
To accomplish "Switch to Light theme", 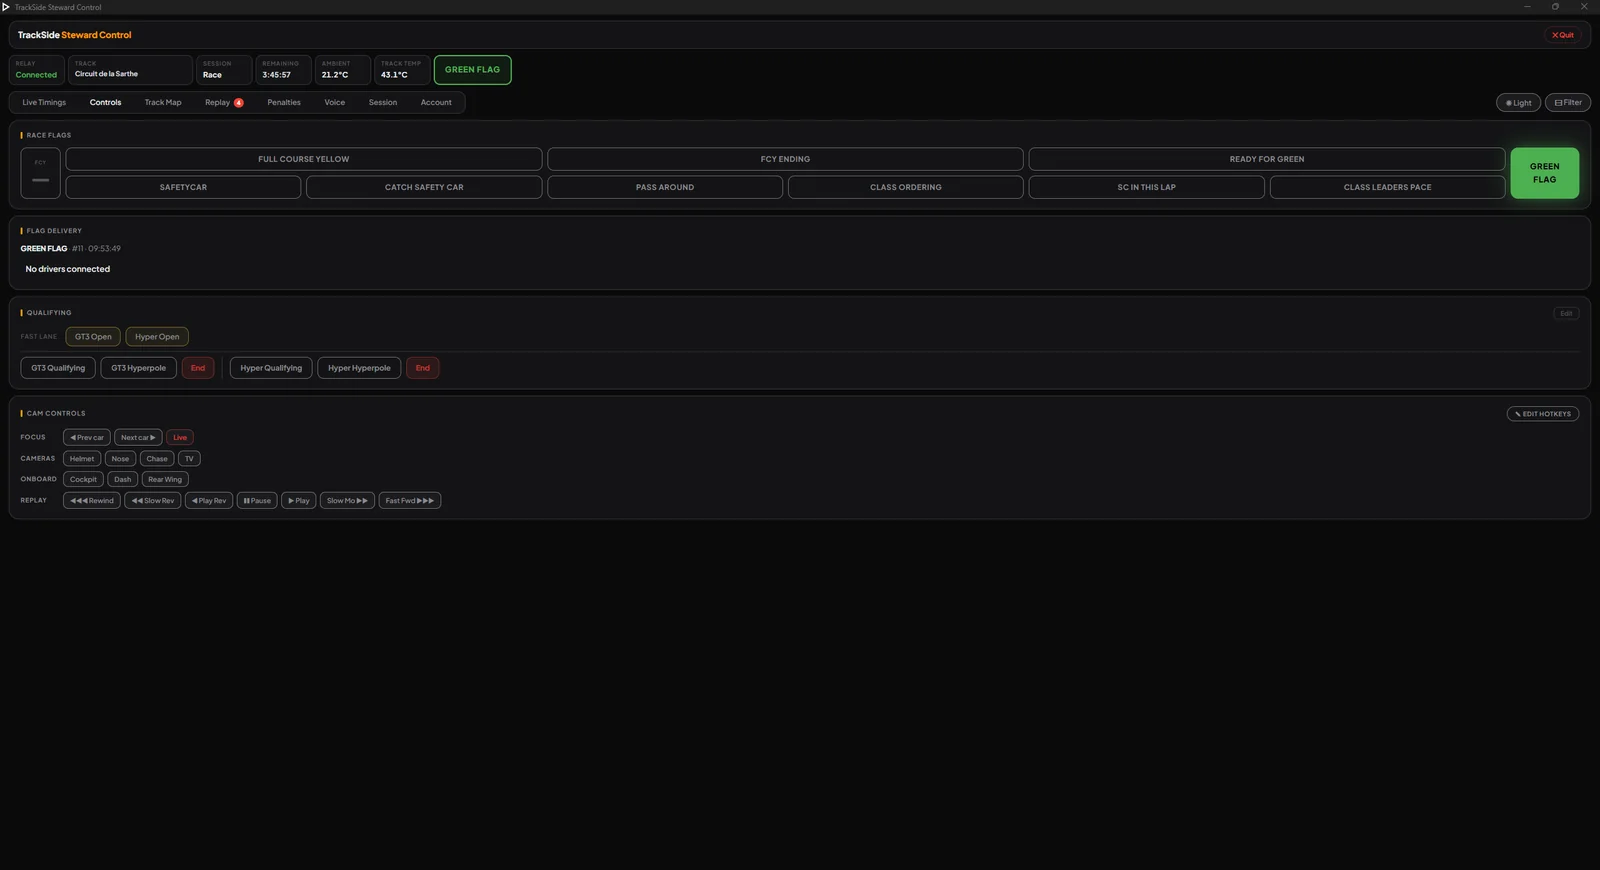I will [x=1518, y=103].
